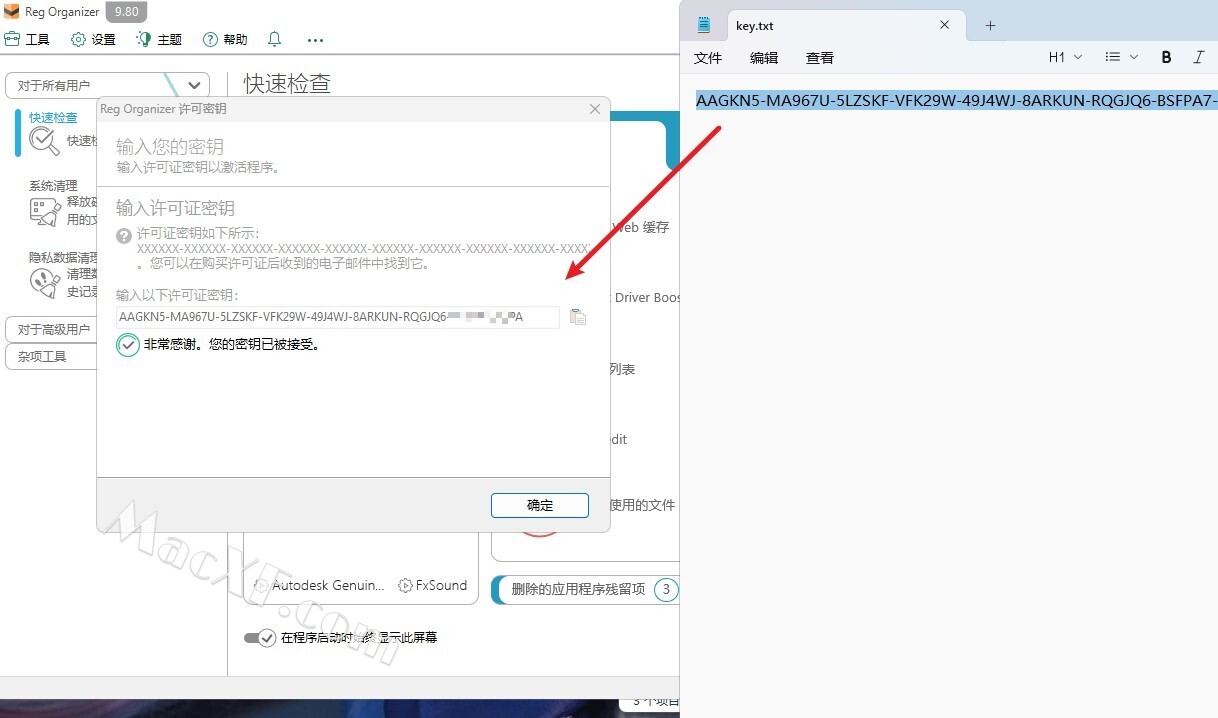
Task: Open the list style dropdown in Notepad
Action: pos(1121,58)
